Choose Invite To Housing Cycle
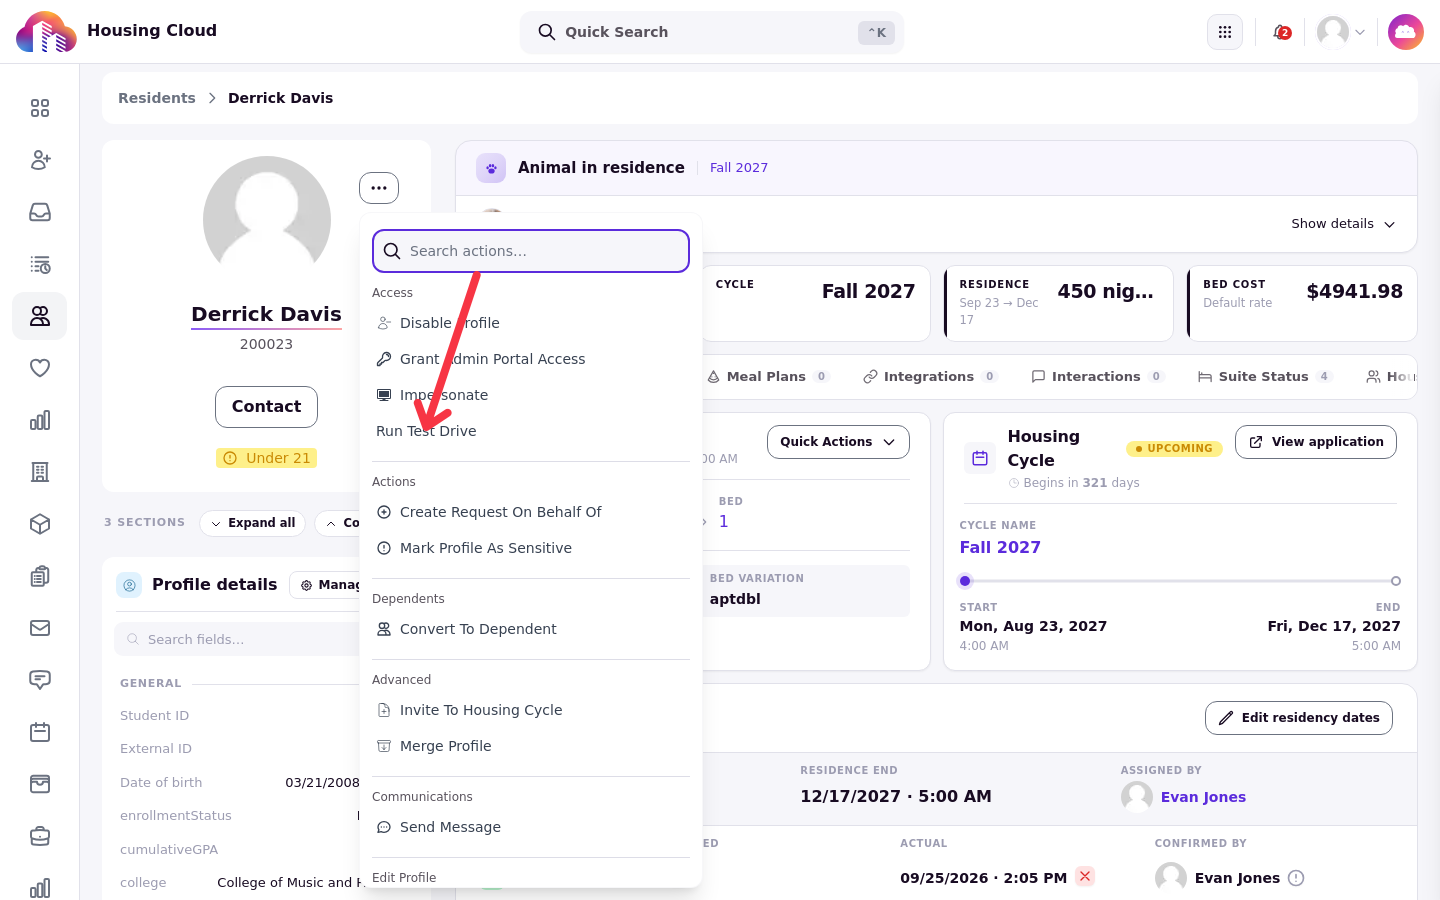This screenshot has width=1440, height=900. (x=531, y=710)
